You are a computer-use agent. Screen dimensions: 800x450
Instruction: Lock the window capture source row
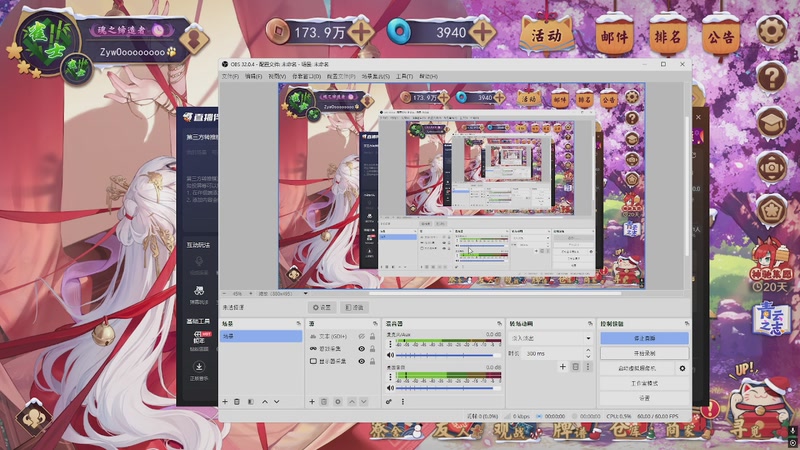[x=372, y=348]
